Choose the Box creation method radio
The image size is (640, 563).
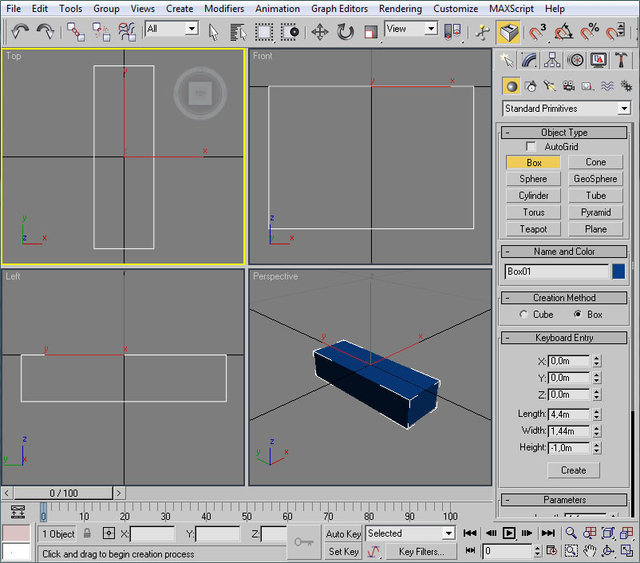[x=578, y=314]
